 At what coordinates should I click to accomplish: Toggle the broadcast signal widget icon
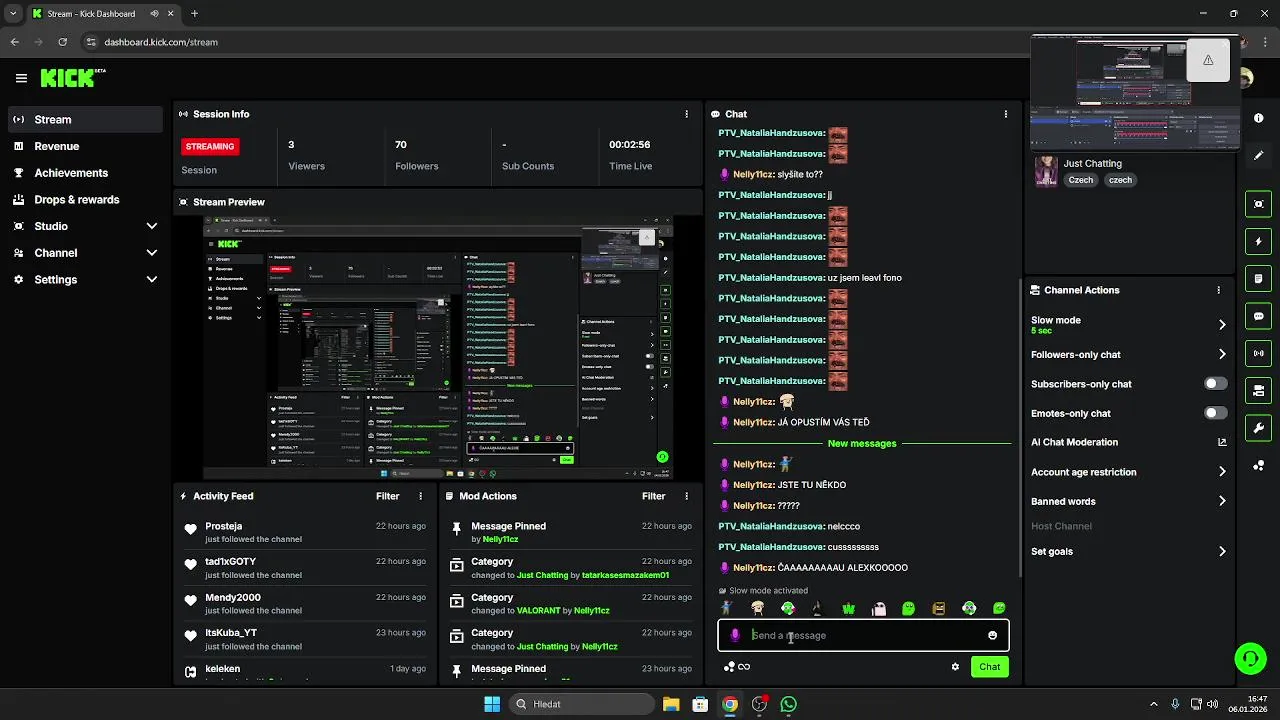click(x=1258, y=353)
